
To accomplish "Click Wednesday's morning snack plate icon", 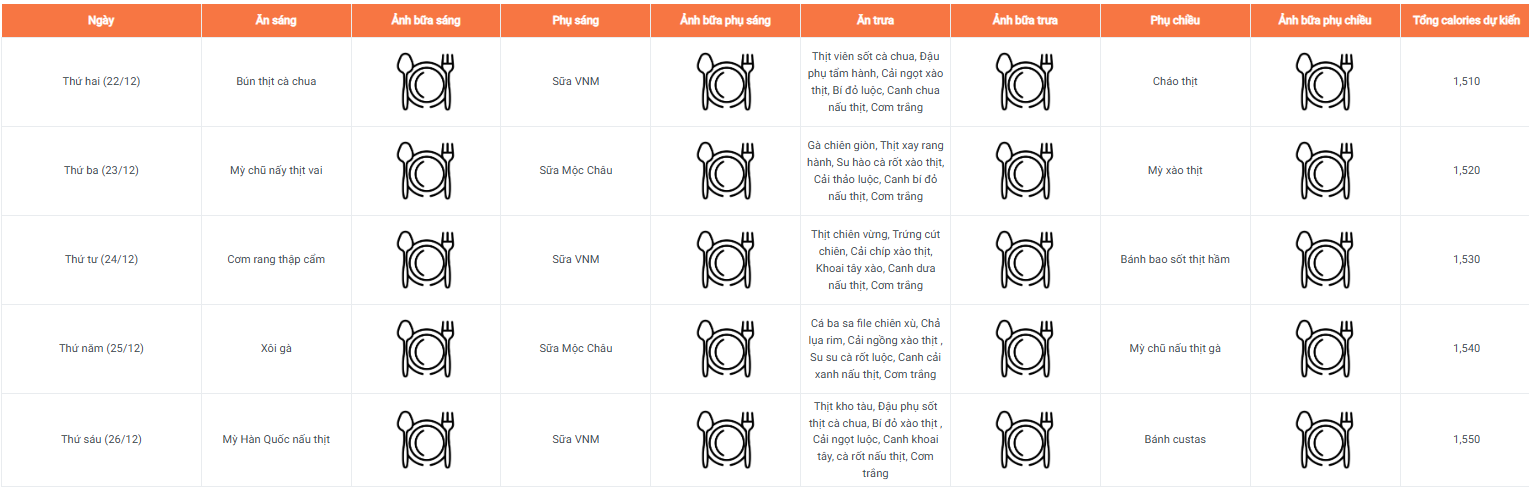I will [725, 259].
